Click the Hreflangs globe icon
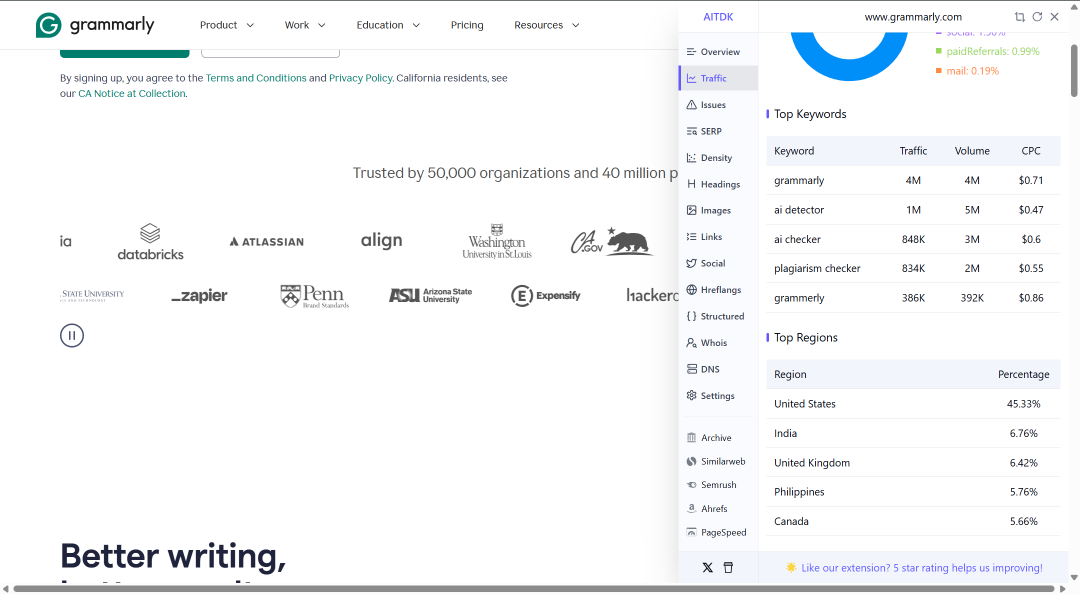 coord(692,289)
